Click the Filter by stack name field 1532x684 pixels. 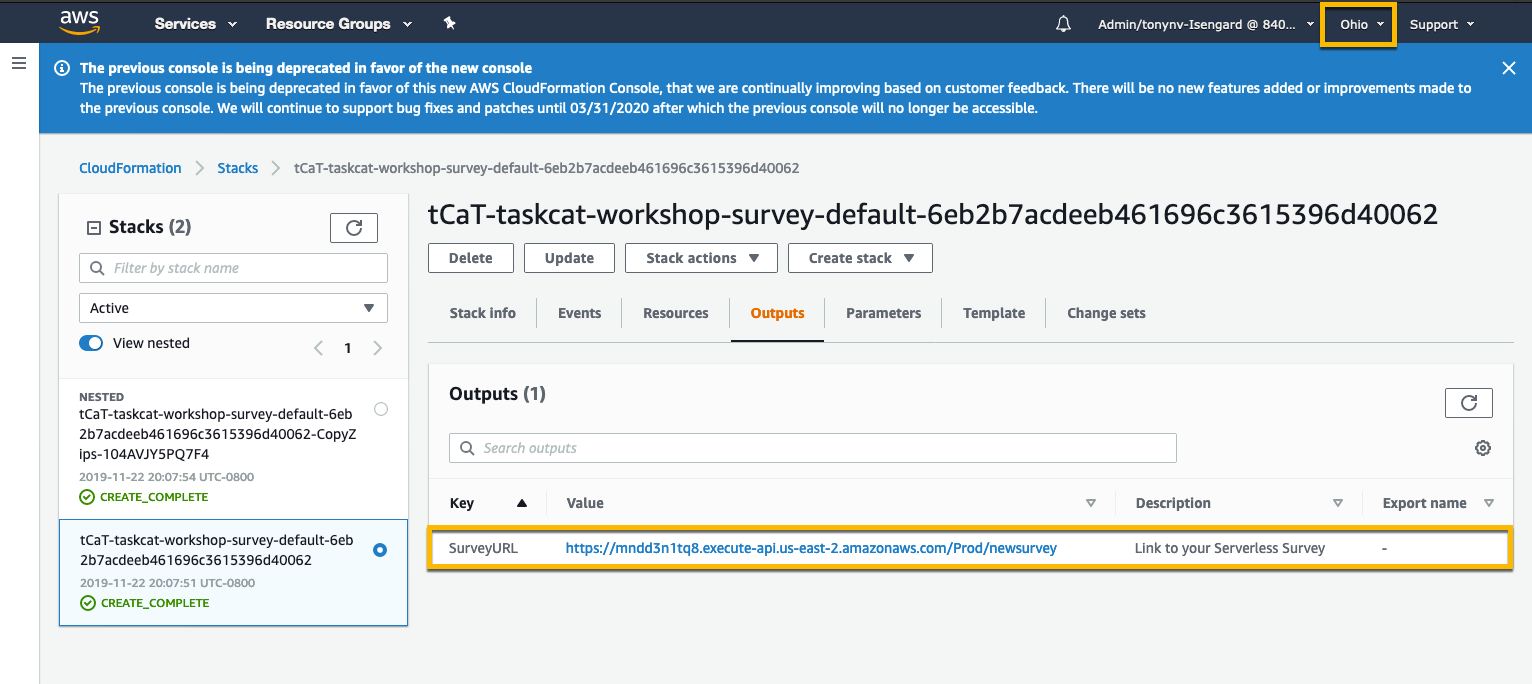pyautogui.click(x=233, y=268)
